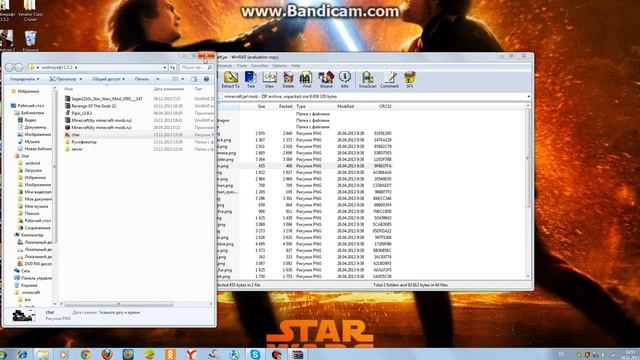The image size is (640, 360).
Task: Open the Options menu in WinRAR
Action: point(280,66)
